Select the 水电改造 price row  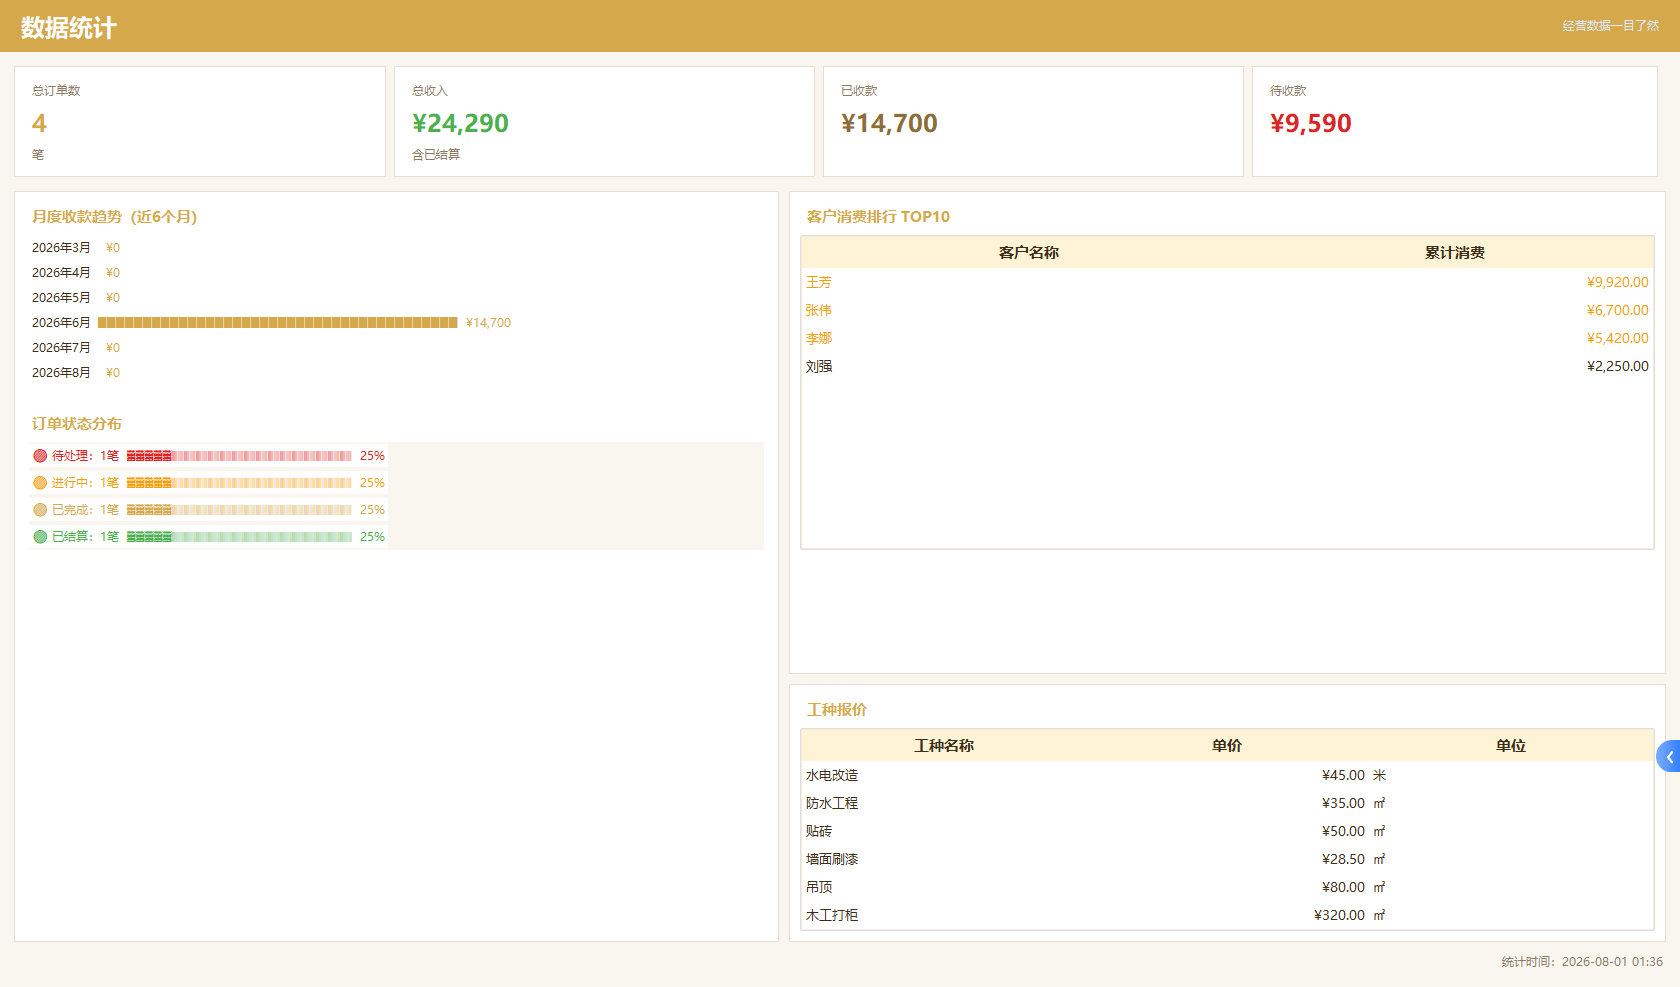coord(1227,775)
